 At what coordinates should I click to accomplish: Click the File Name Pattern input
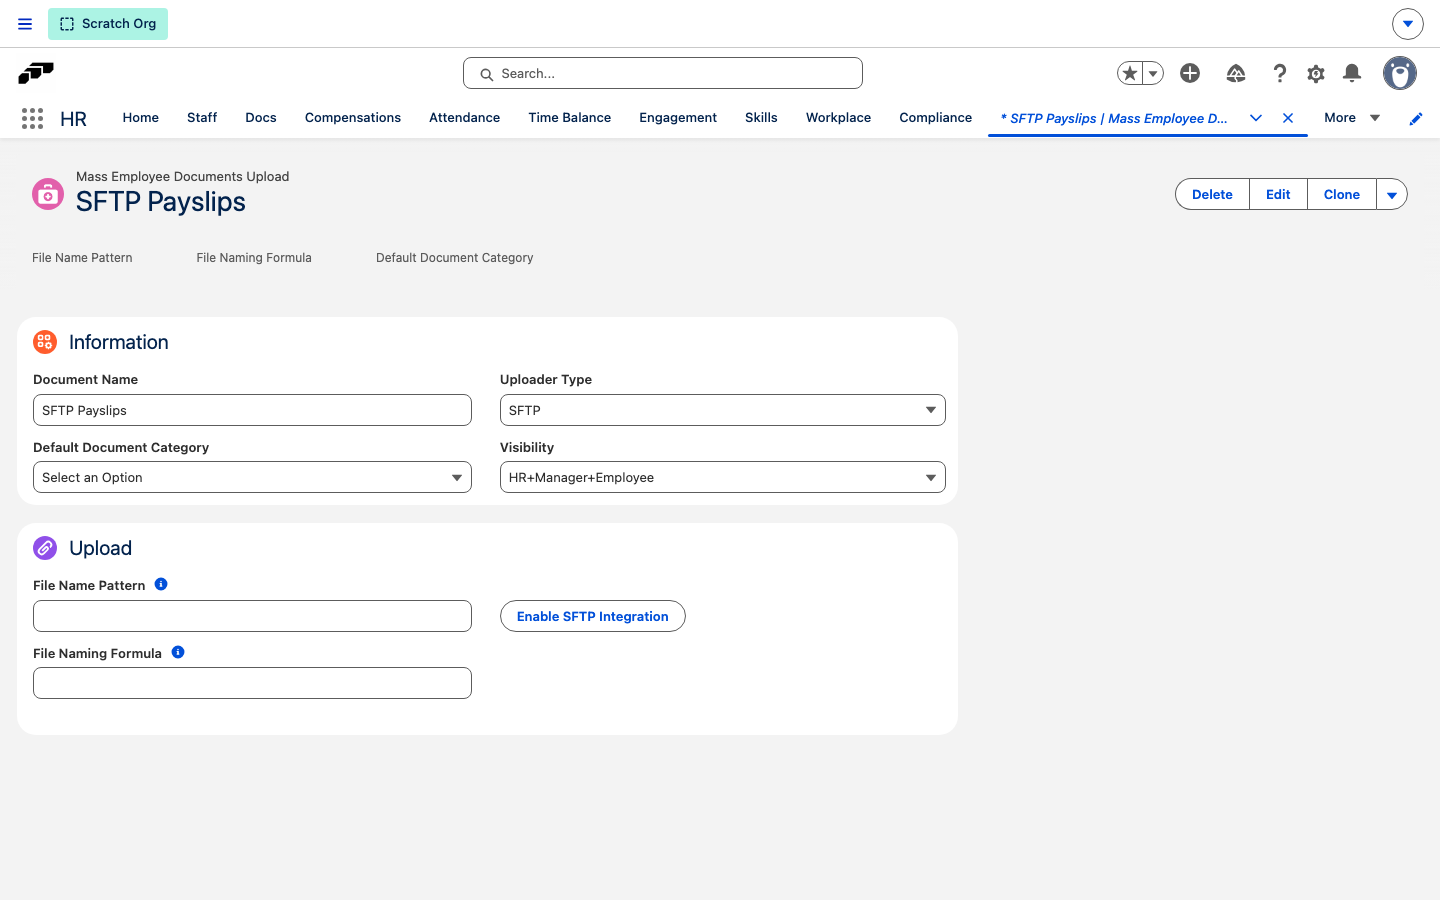coord(252,616)
